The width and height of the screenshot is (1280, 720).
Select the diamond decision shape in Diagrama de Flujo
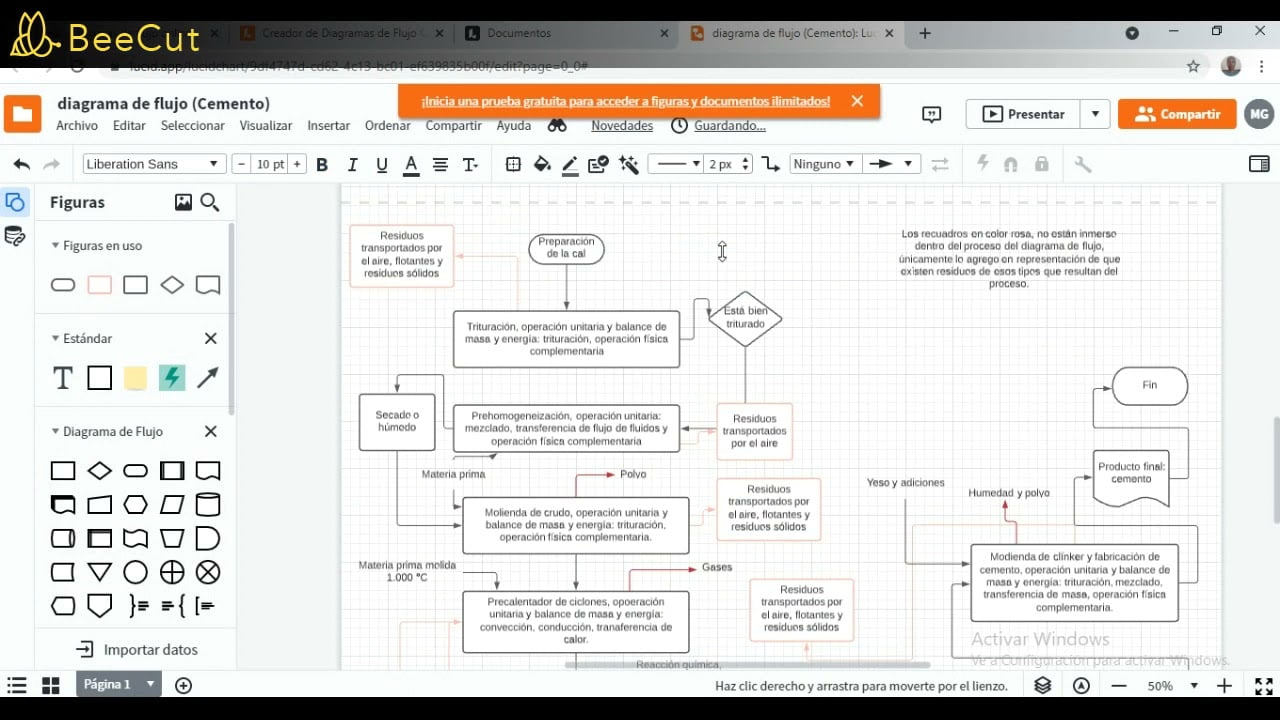(99, 471)
